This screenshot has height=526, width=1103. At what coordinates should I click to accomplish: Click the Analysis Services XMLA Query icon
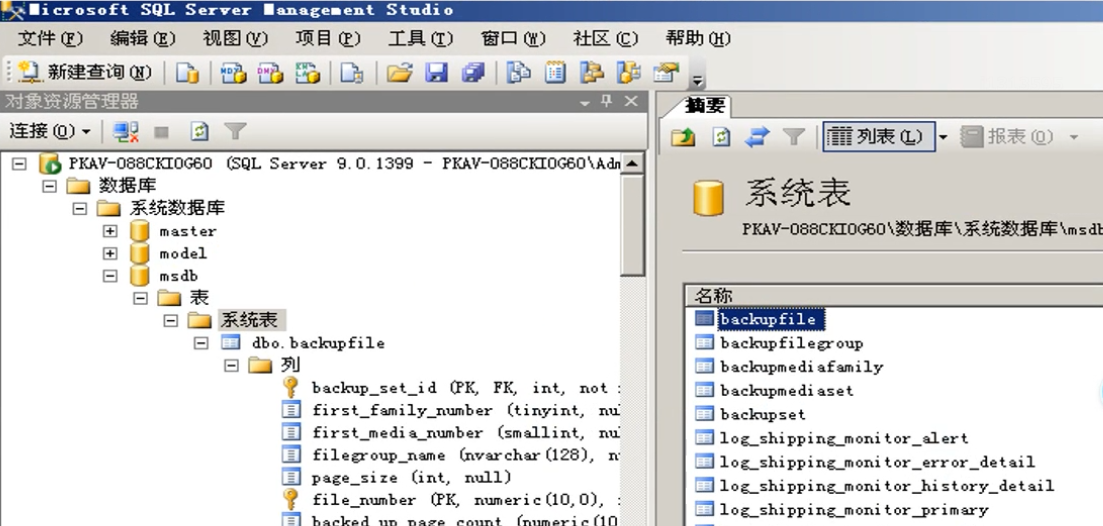[307, 72]
